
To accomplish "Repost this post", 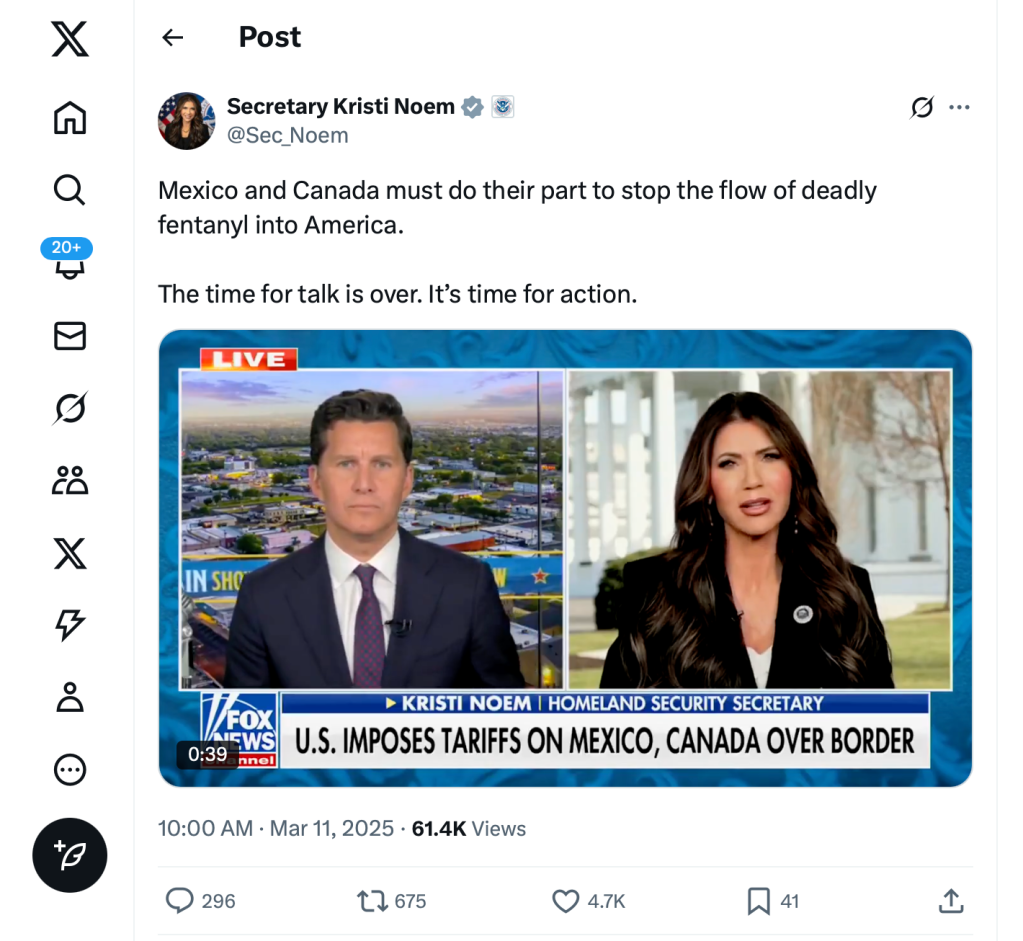I will tap(373, 901).
